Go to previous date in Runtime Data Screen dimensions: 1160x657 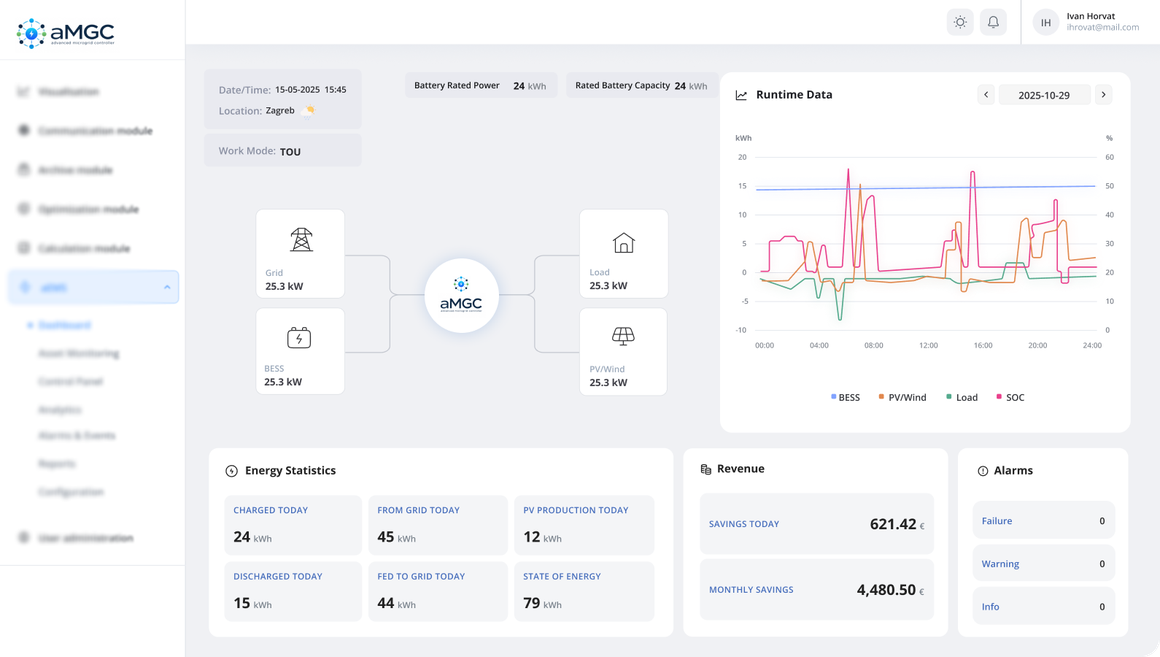[x=985, y=95]
